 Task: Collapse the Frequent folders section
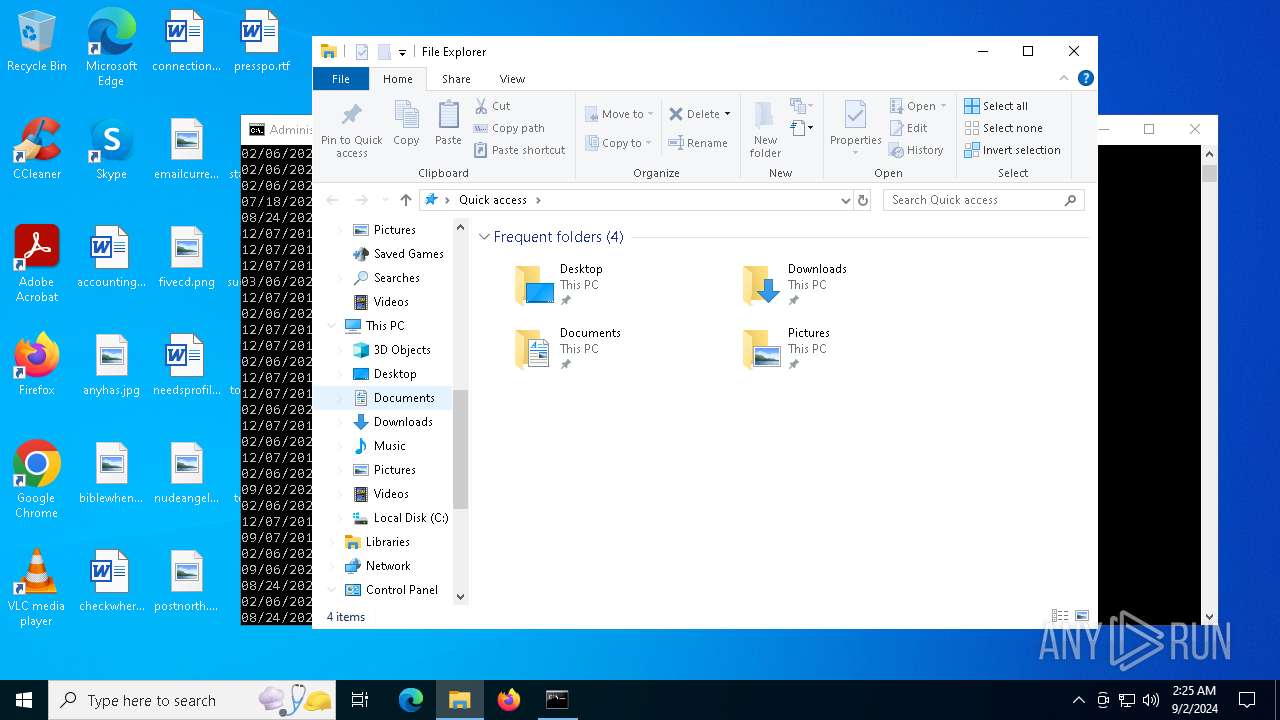(485, 237)
